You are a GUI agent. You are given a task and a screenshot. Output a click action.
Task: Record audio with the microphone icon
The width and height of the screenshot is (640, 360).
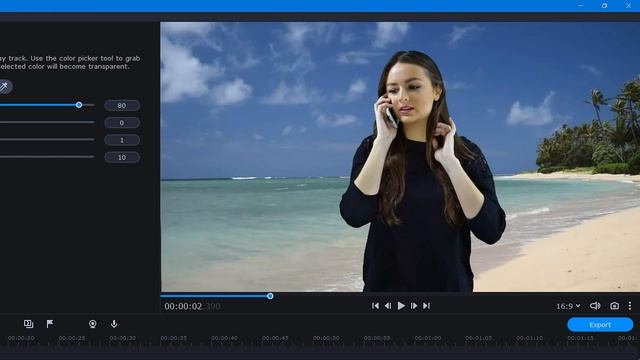(114, 324)
